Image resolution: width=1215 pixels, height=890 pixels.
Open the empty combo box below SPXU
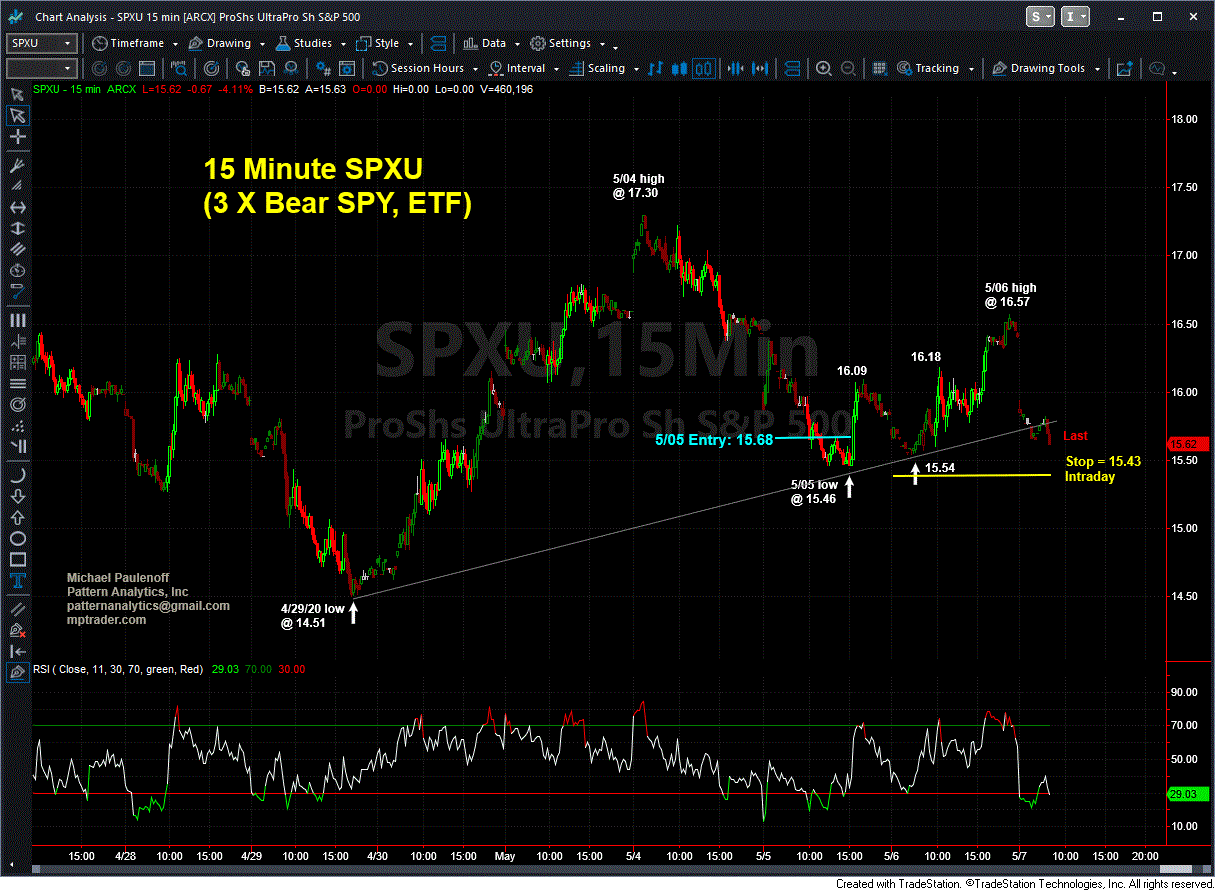click(42, 69)
